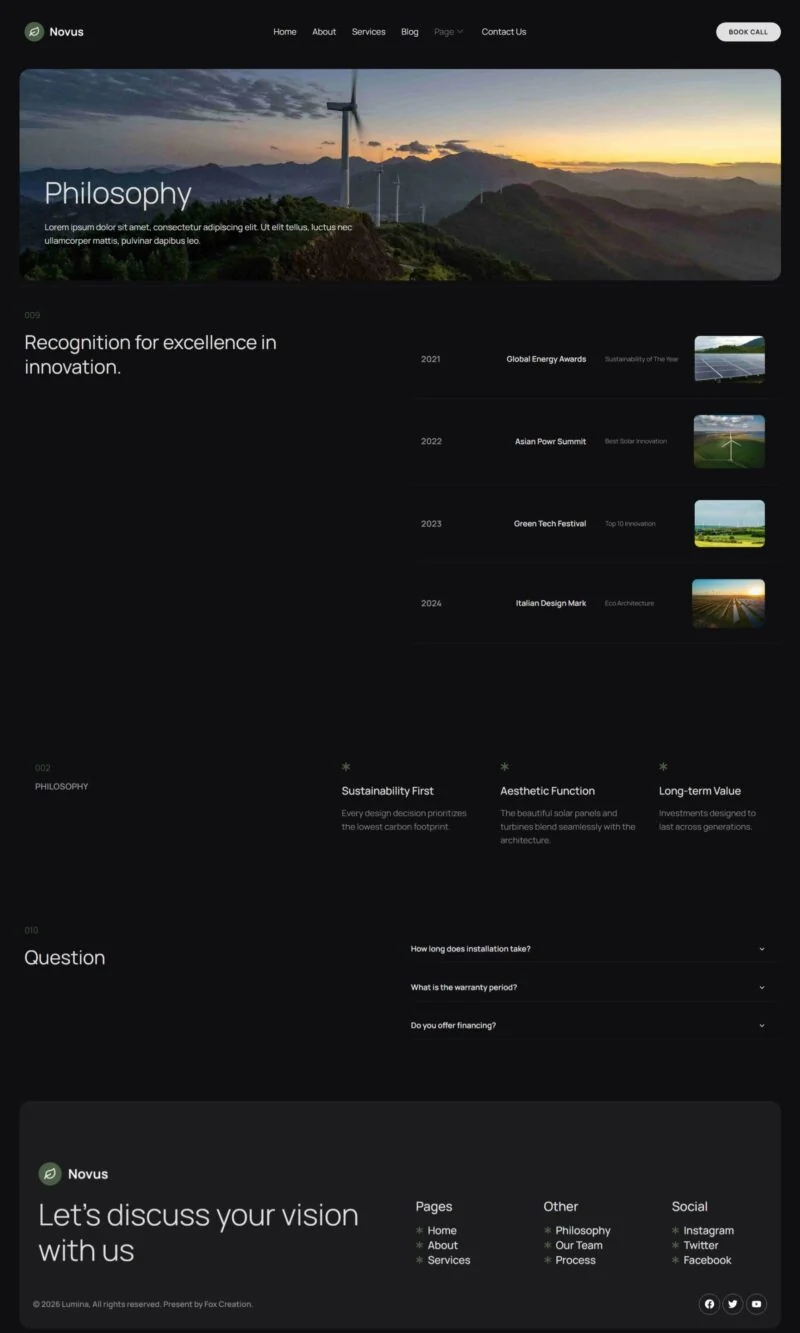Click the 'Let's discuss your vision with us' headline

coord(198,1232)
